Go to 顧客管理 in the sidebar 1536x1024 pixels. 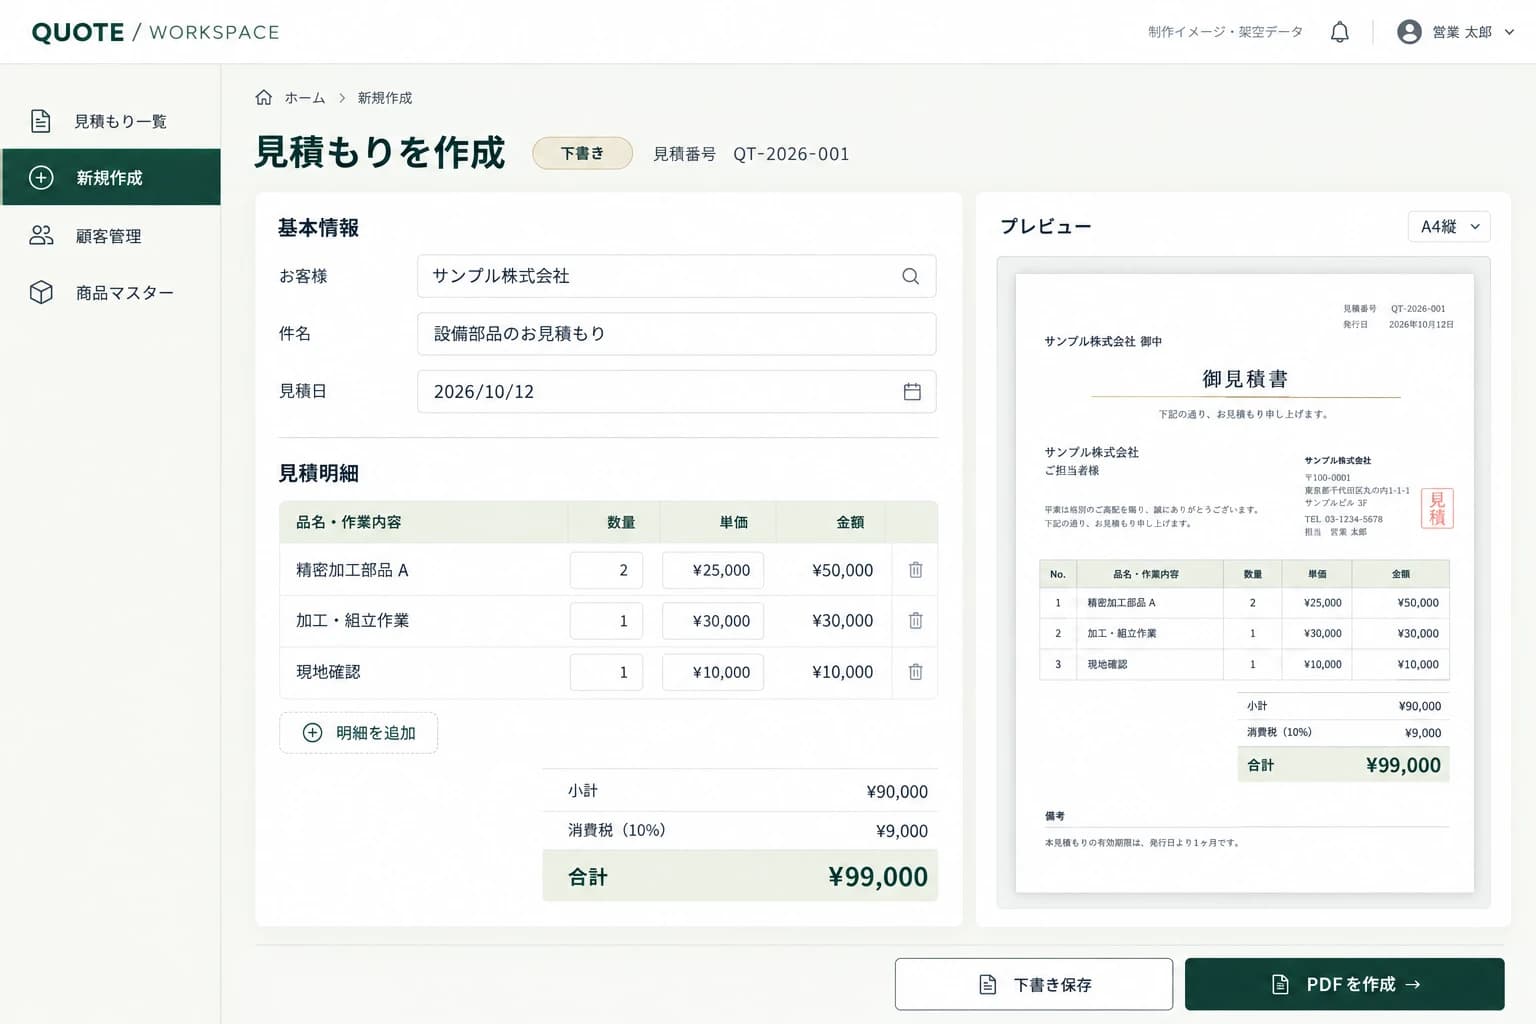click(x=110, y=235)
